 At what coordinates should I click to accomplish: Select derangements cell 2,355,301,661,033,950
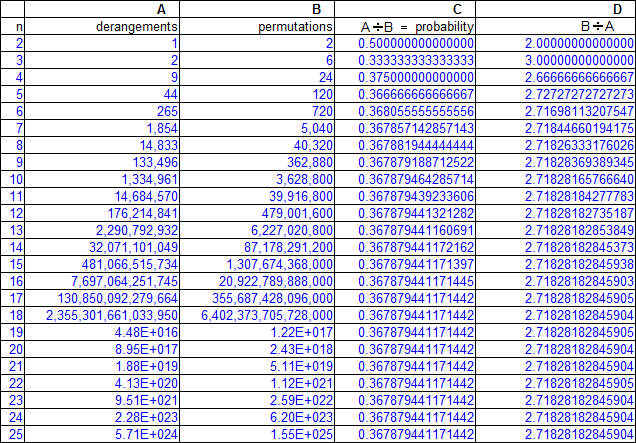tap(102, 315)
